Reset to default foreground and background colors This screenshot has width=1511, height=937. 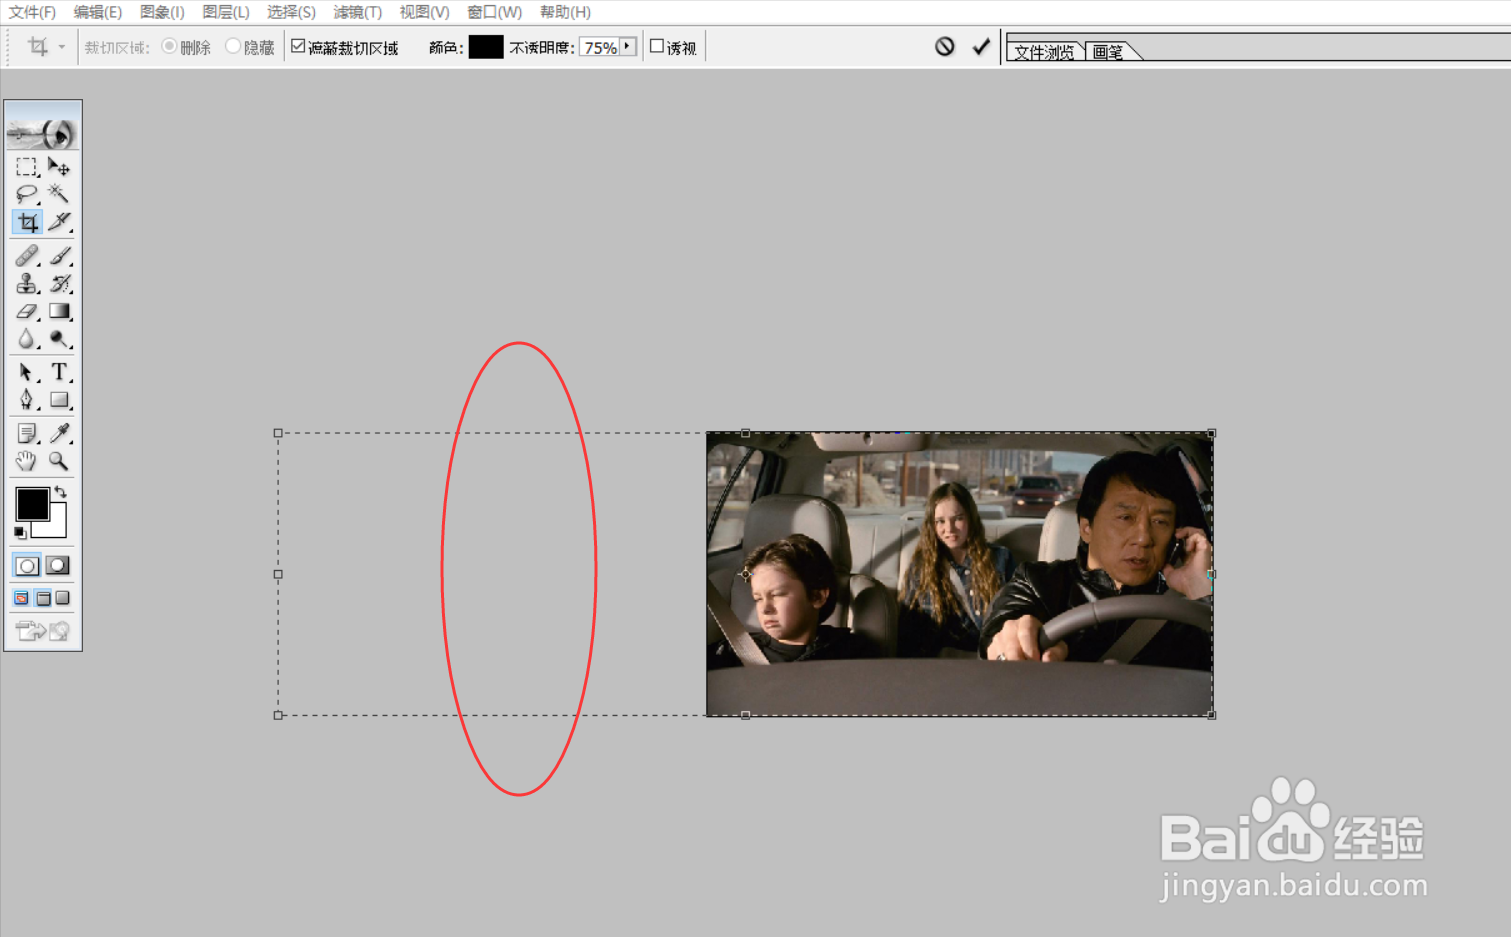click(20, 533)
